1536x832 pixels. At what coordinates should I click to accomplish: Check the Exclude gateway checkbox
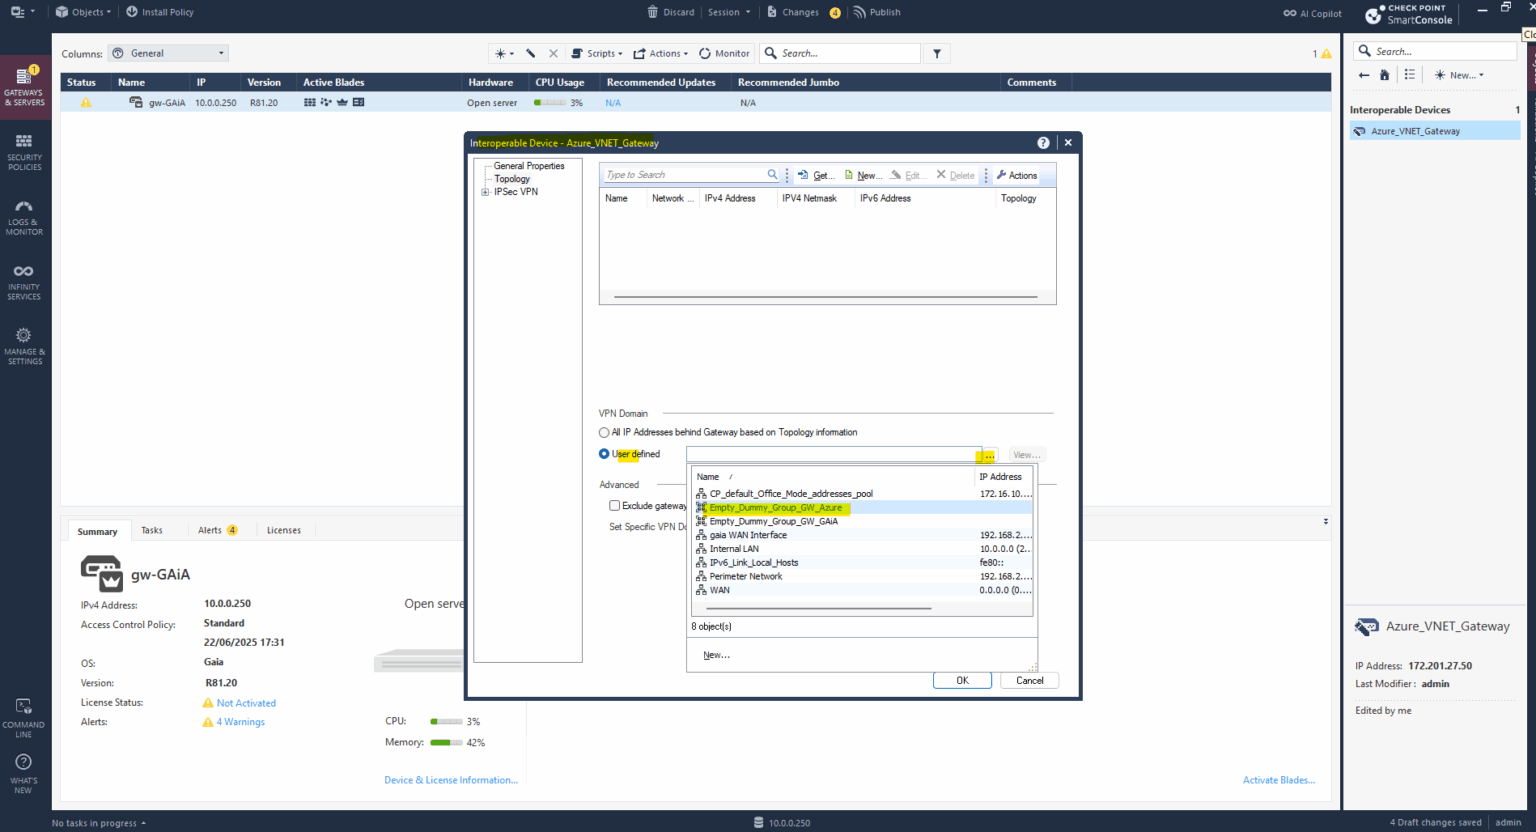[615, 505]
